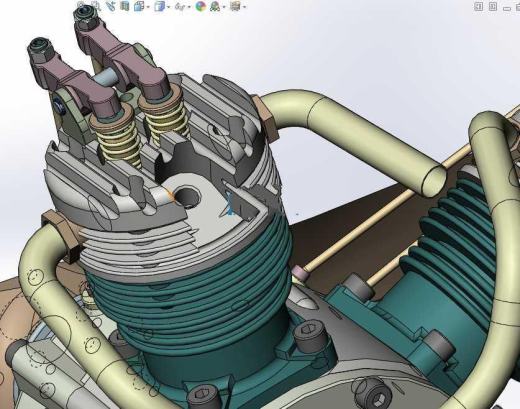Screen dimensions: 520x409
Task: Select the pink pushrod end cap
Action: coord(300,272)
